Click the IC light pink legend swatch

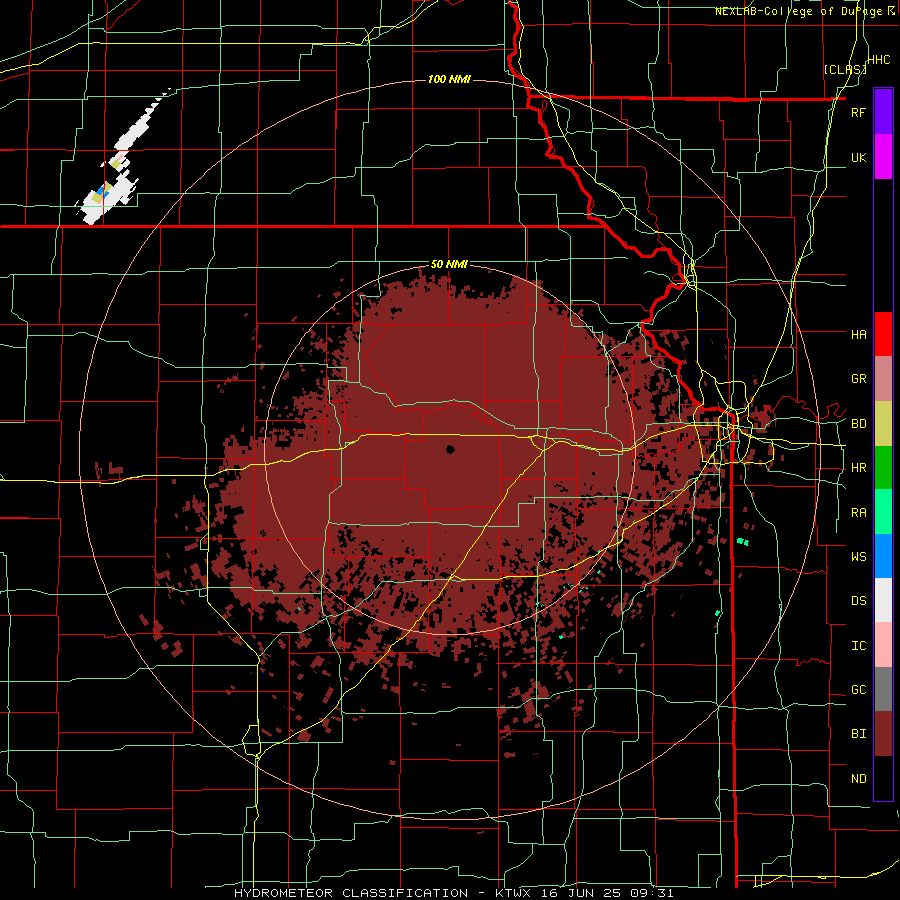(883, 645)
